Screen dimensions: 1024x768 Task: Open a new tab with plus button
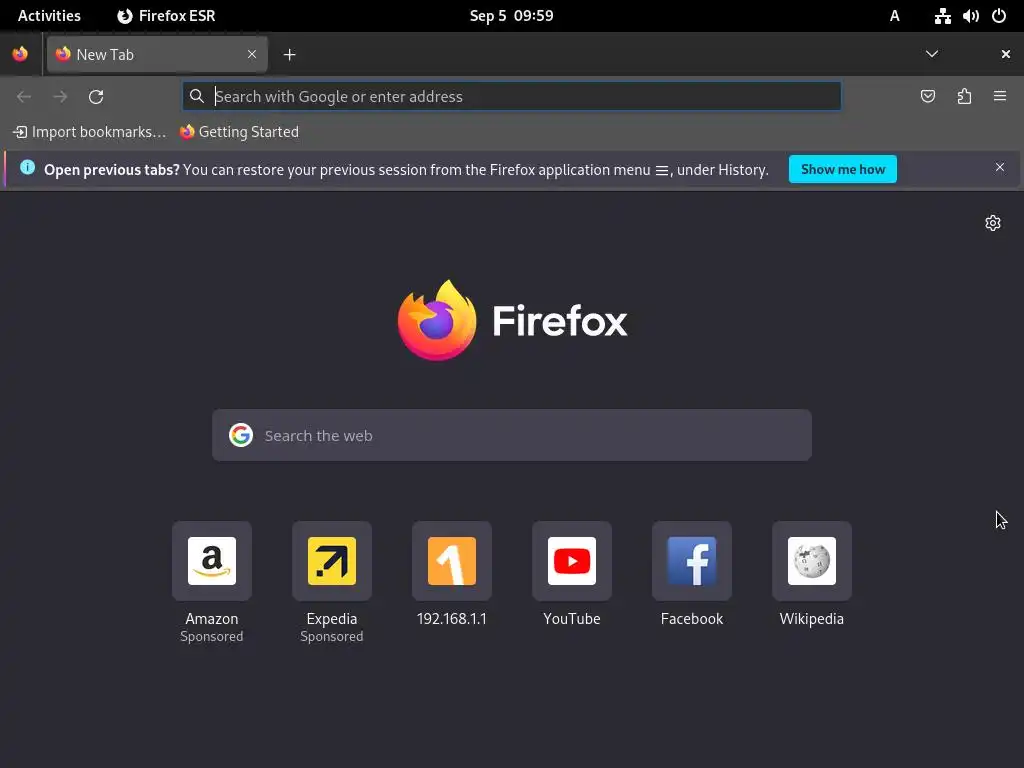coord(289,55)
